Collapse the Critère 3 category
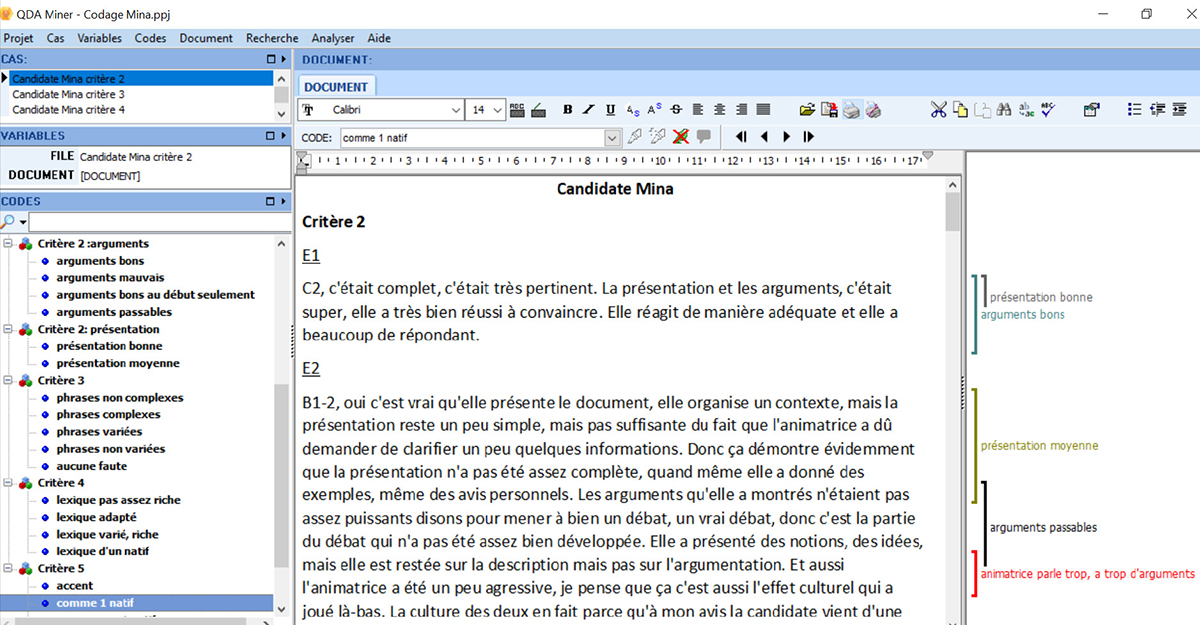This screenshot has width=1200, height=625. (x=8, y=381)
